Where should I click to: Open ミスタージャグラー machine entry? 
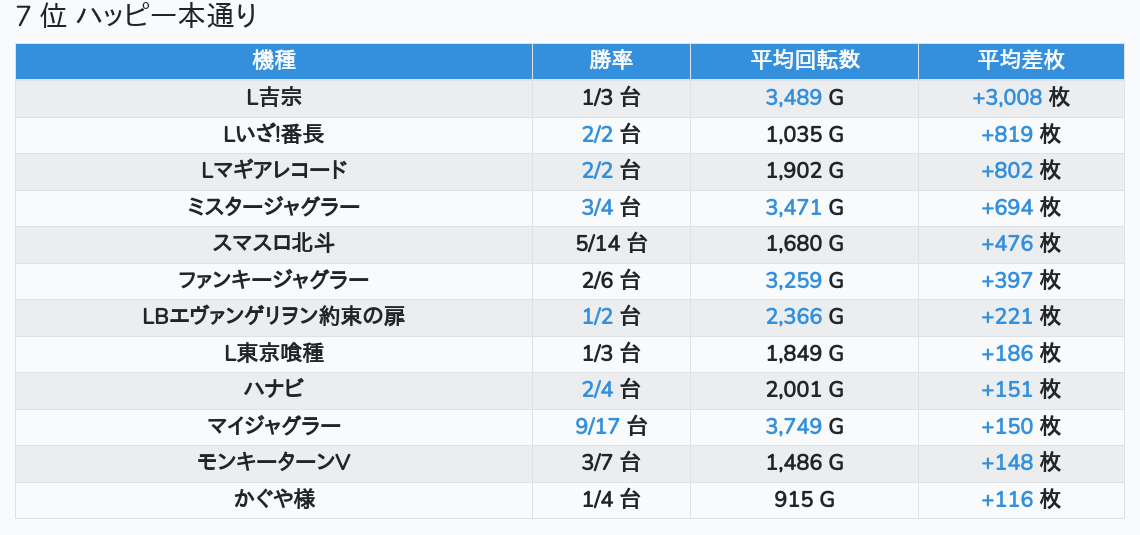pos(274,208)
